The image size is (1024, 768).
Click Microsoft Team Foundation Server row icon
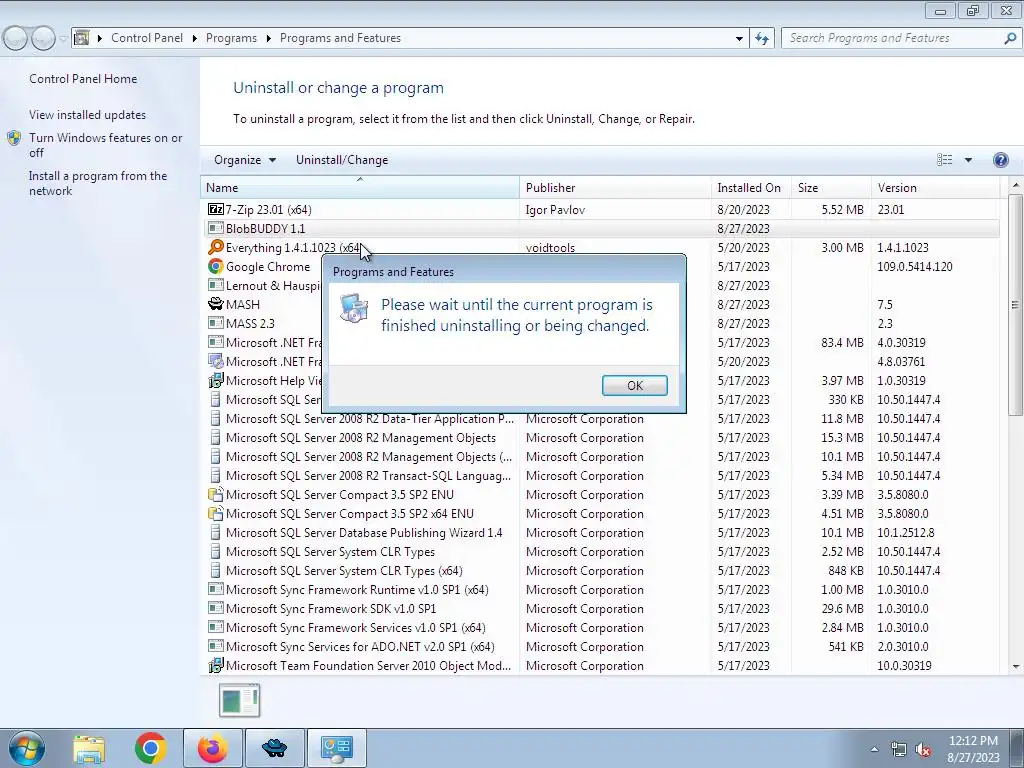tap(216, 665)
